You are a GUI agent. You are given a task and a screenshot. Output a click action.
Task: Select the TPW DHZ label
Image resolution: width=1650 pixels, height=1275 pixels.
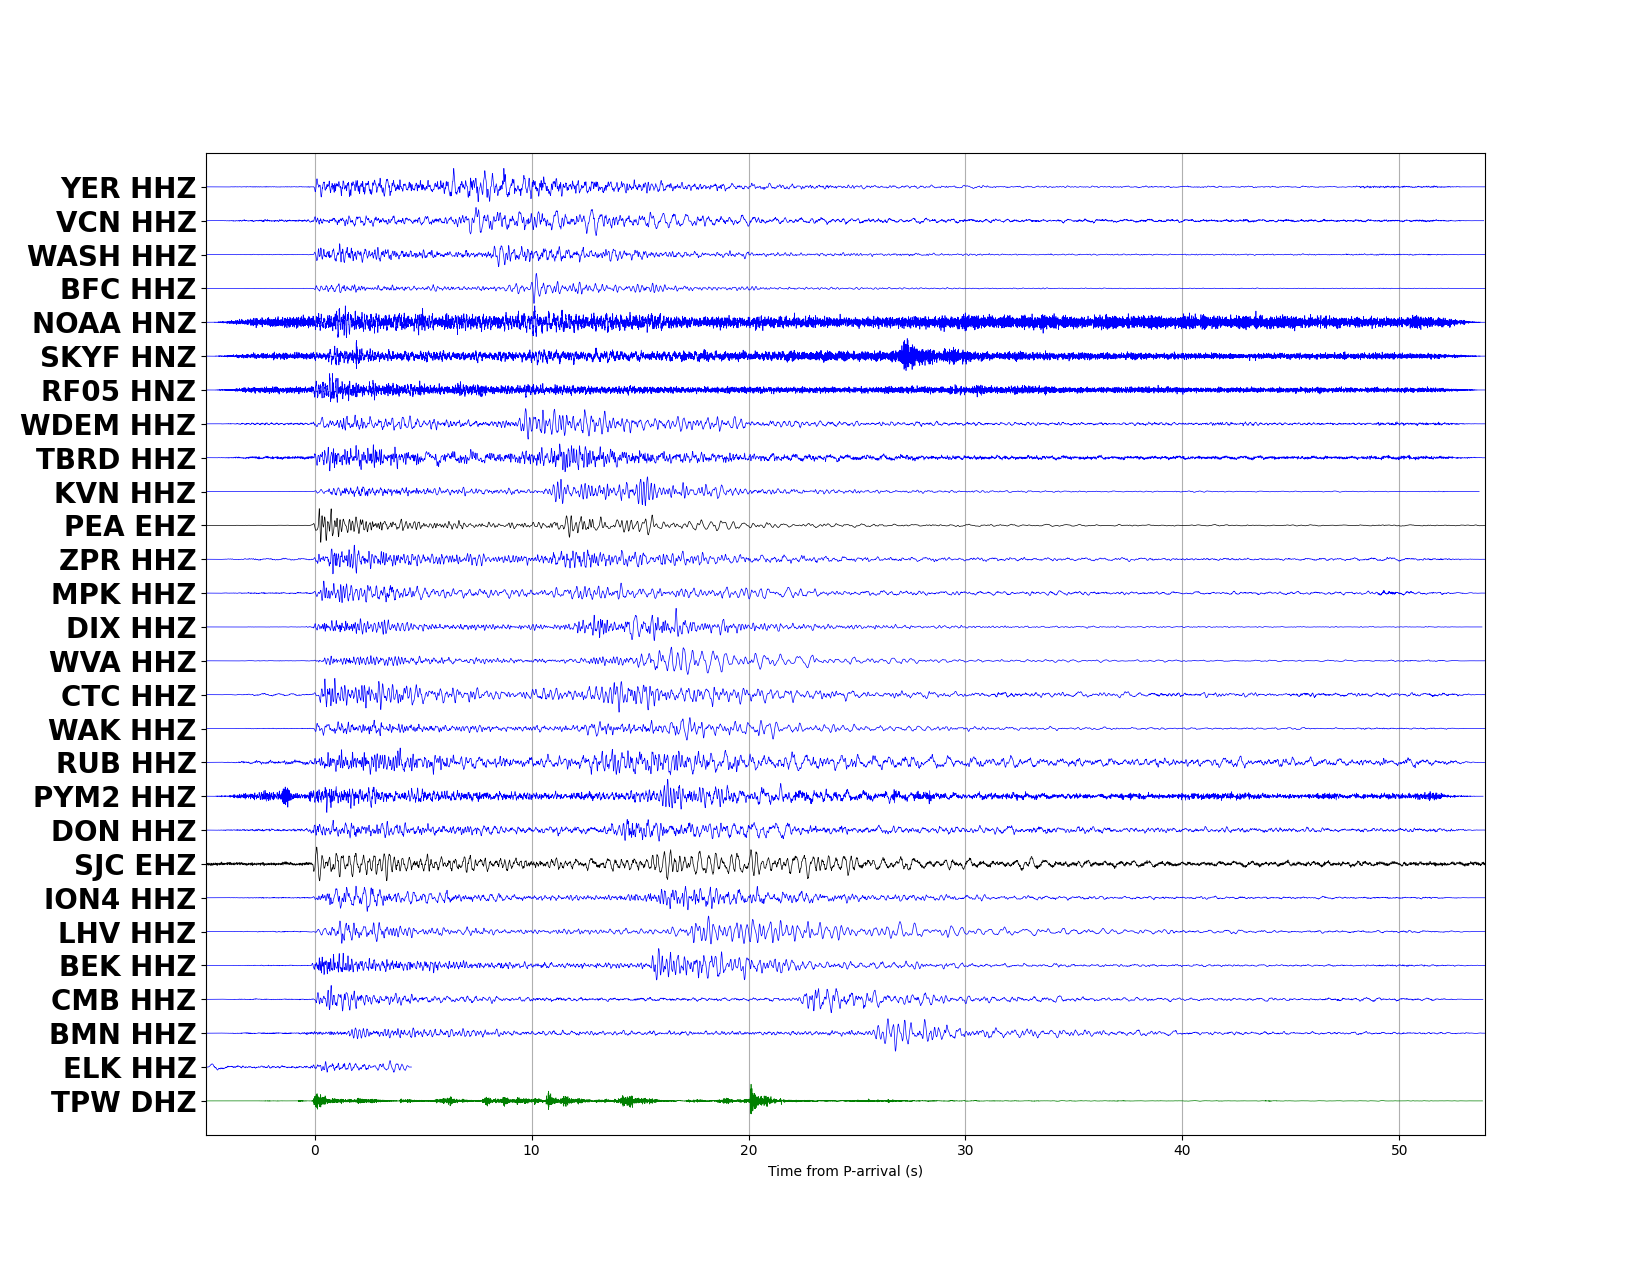point(124,1102)
